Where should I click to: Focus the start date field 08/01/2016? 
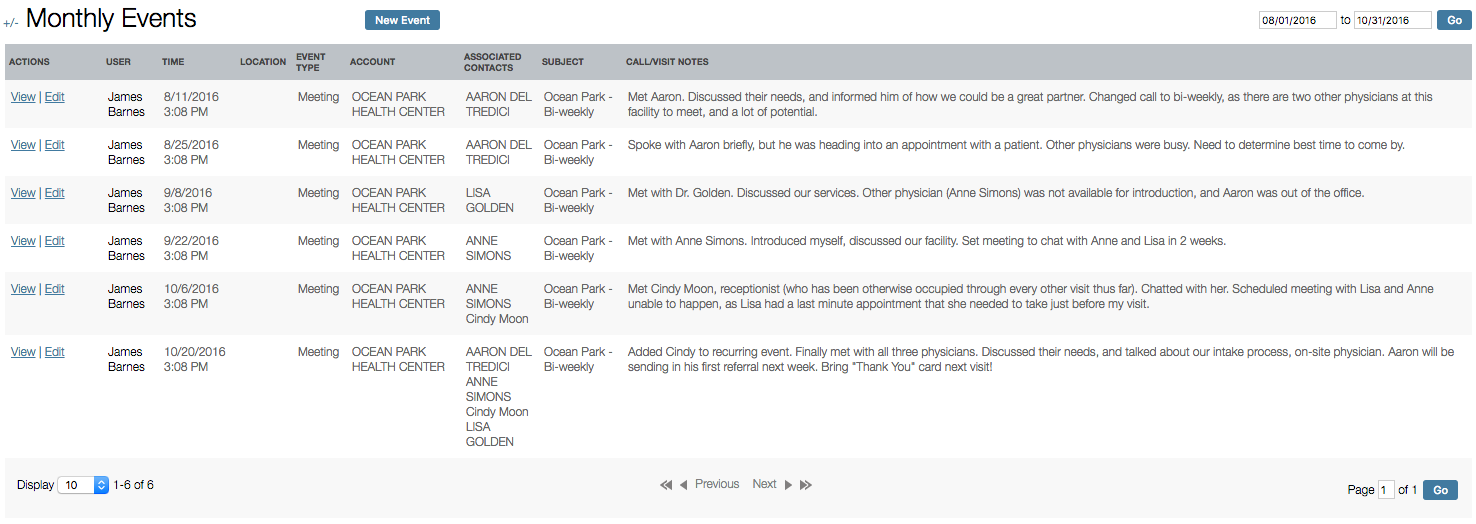[1298, 20]
